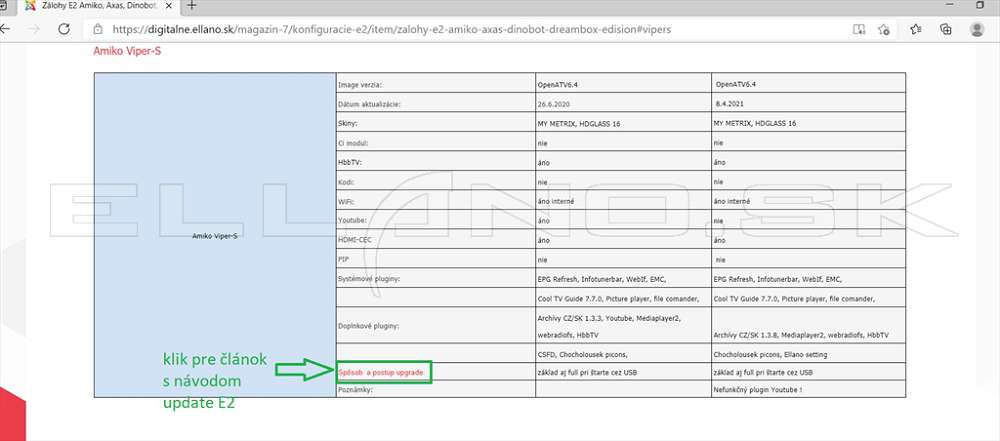Open the browser profile avatar
Image resolution: width=1000 pixels, height=441 pixels.
pos(976,29)
